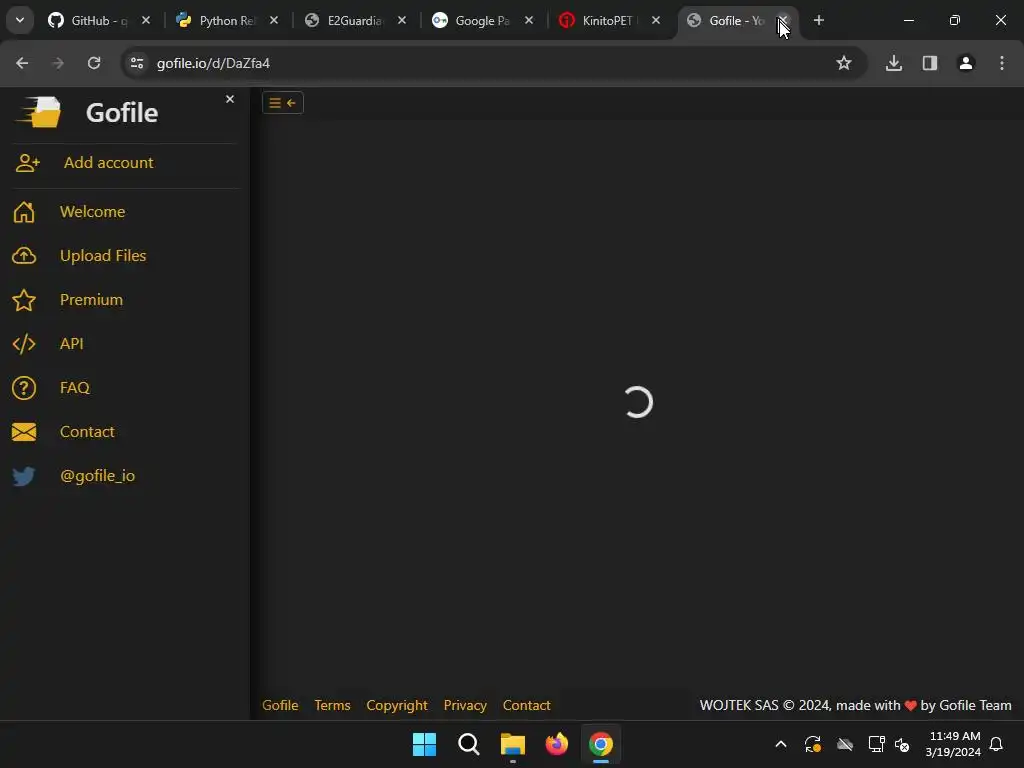Open Firefox from the taskbar

click(x=557, y=744)
